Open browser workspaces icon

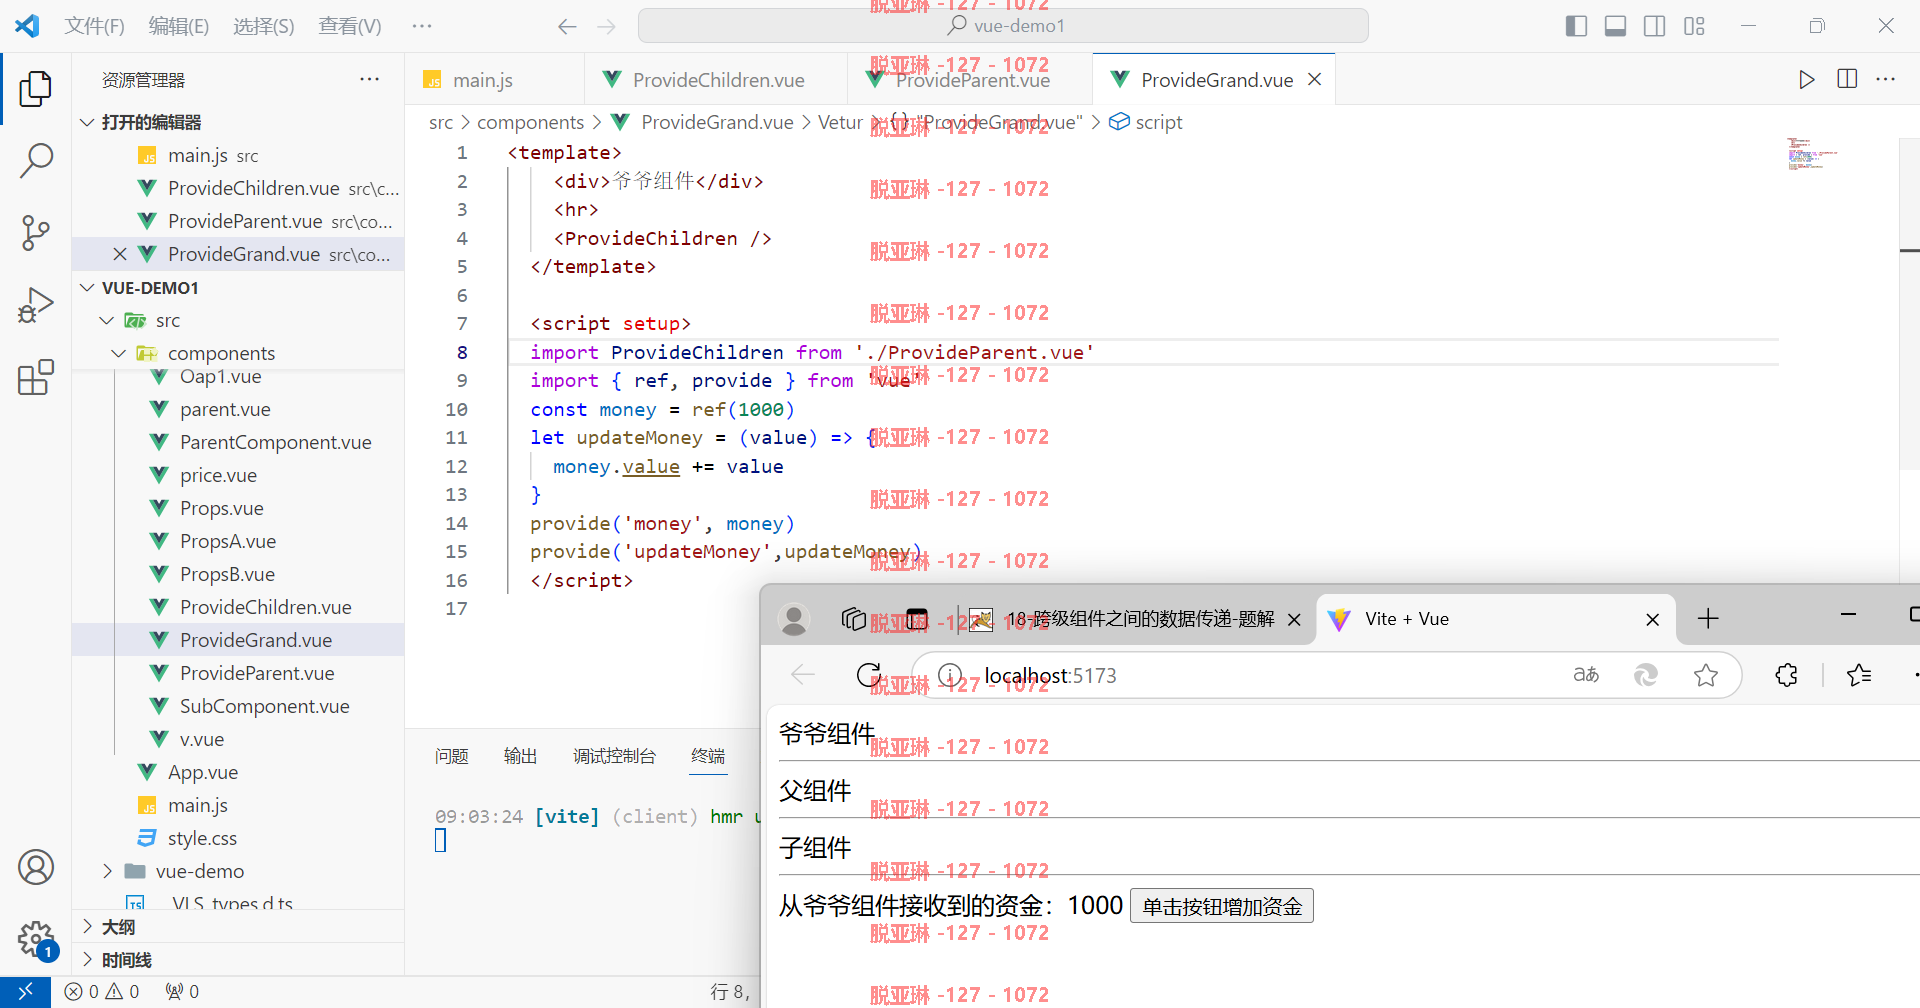tap(853, 619)
